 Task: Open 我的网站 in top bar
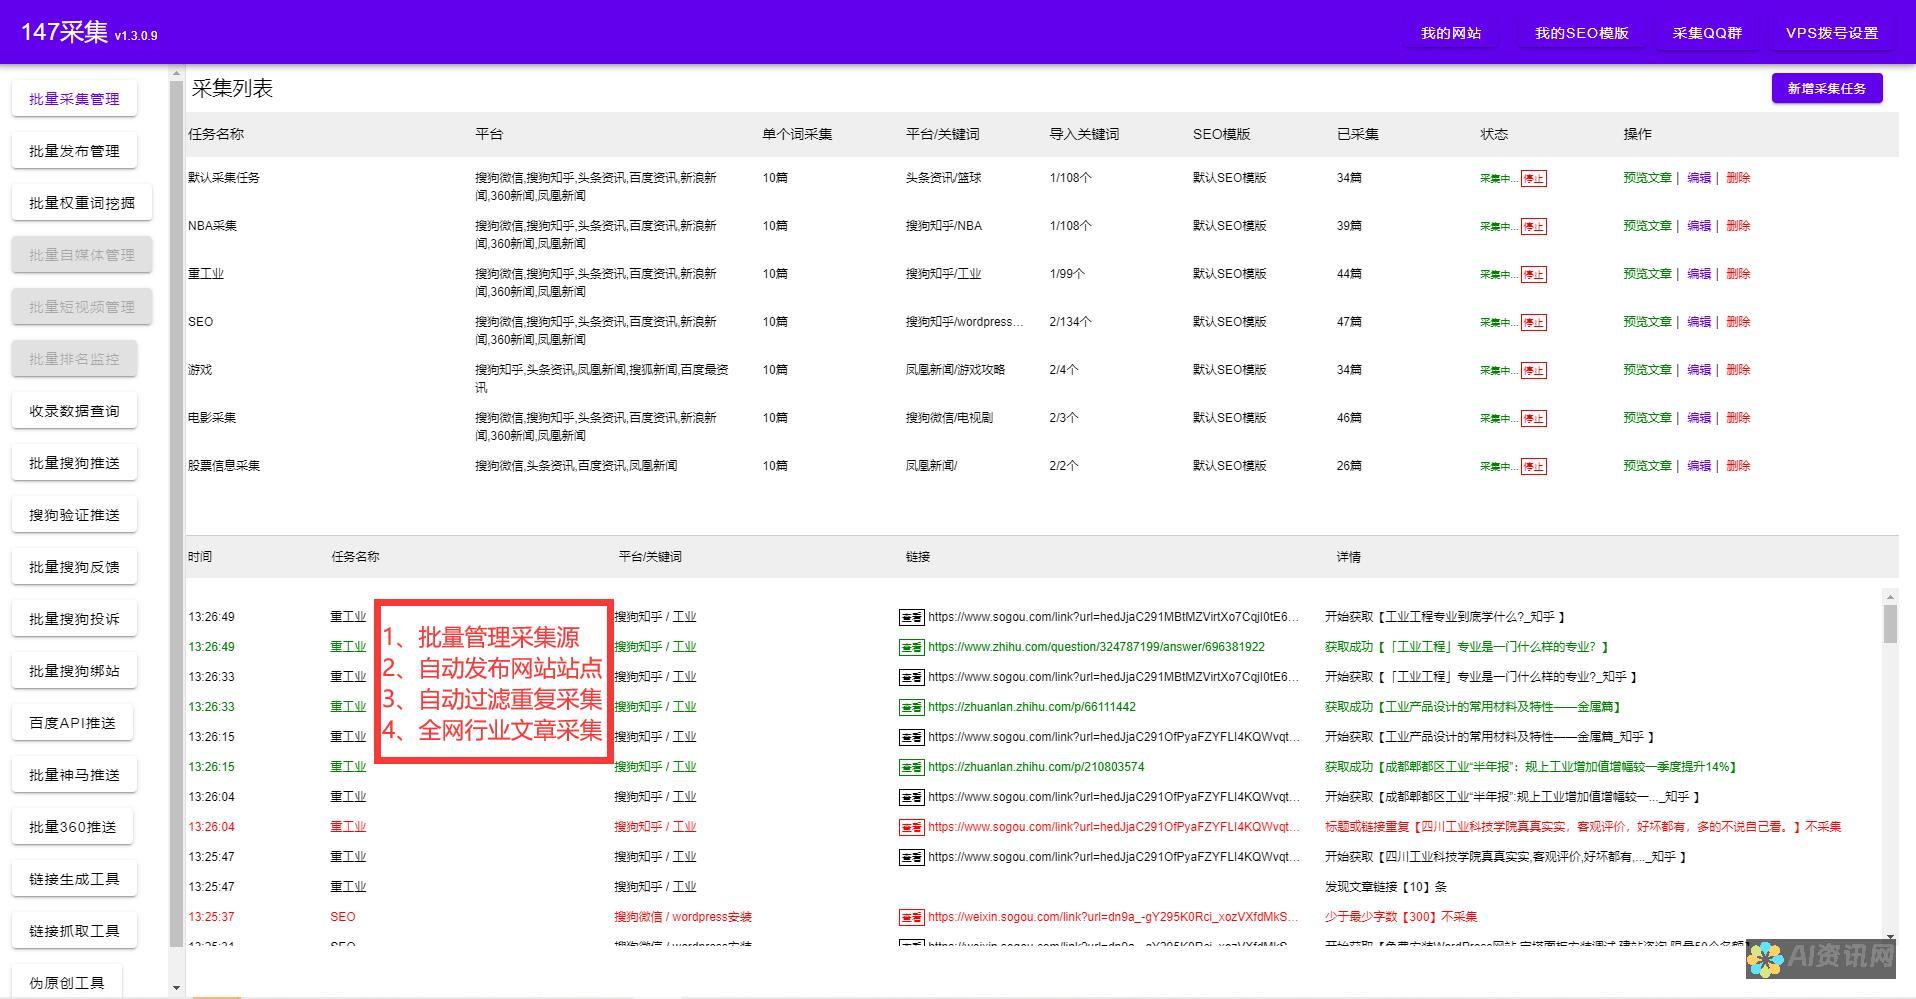1451,33
